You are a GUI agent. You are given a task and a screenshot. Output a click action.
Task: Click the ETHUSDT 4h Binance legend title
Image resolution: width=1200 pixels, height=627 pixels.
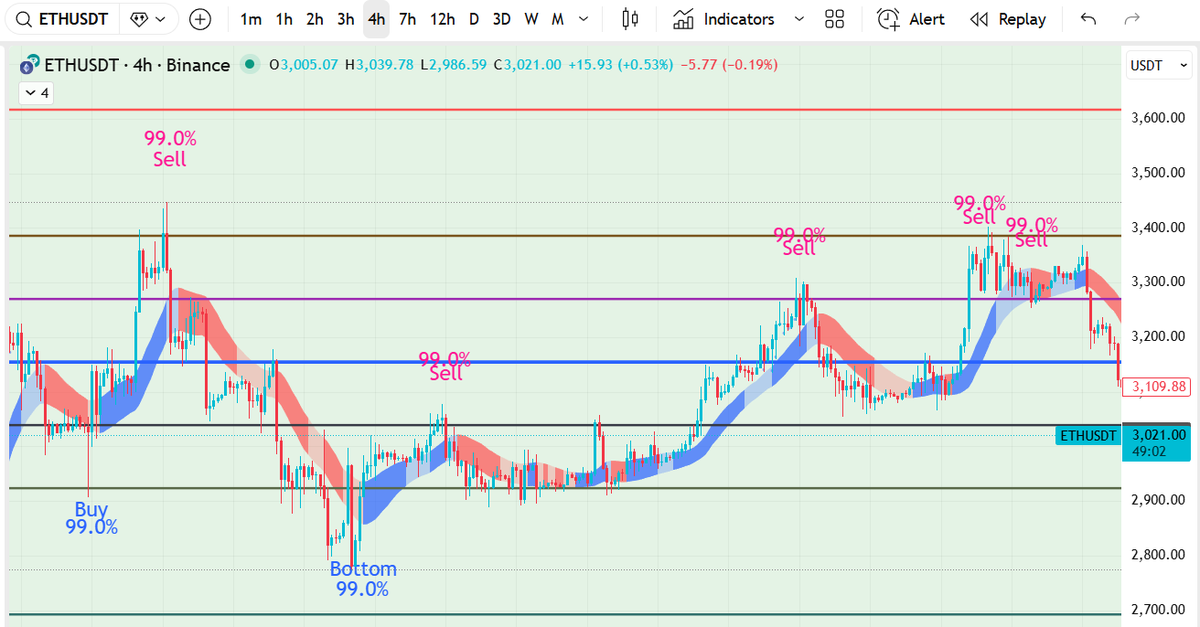[x=137, y=65]
